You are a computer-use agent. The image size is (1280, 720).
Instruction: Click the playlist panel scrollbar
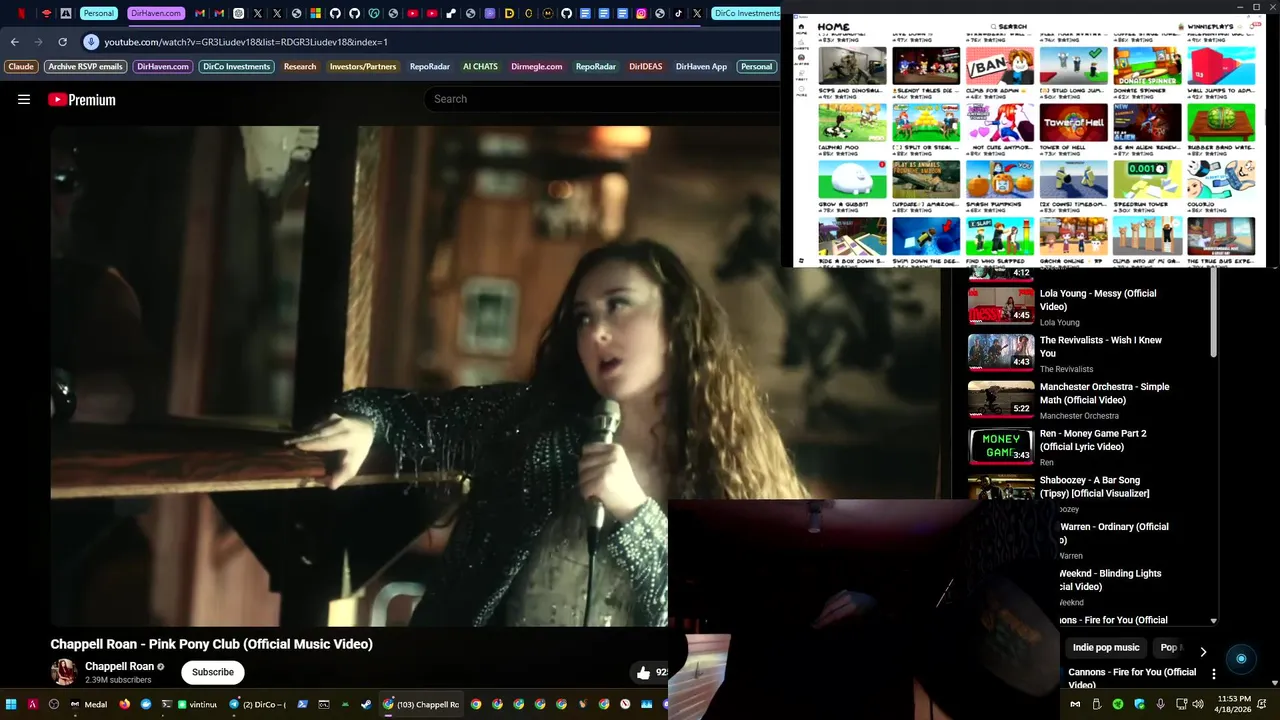point(1214,312)
